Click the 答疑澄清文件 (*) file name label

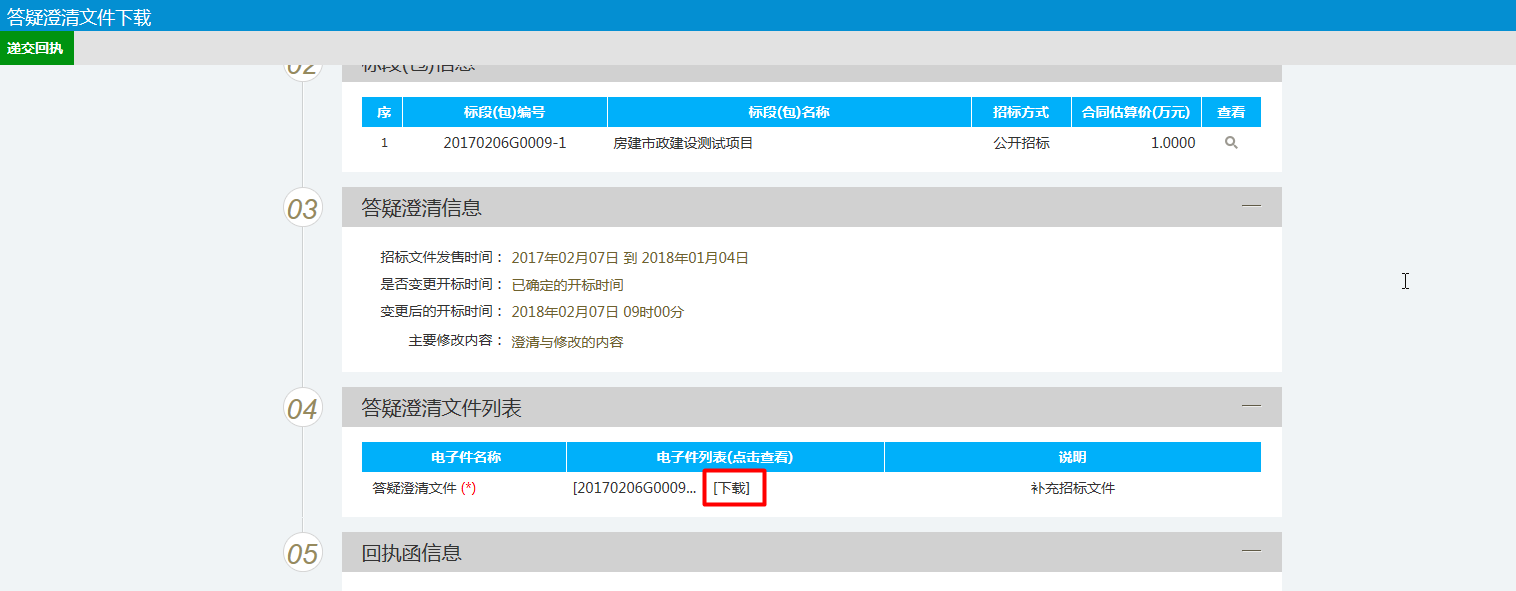[421, 489]
